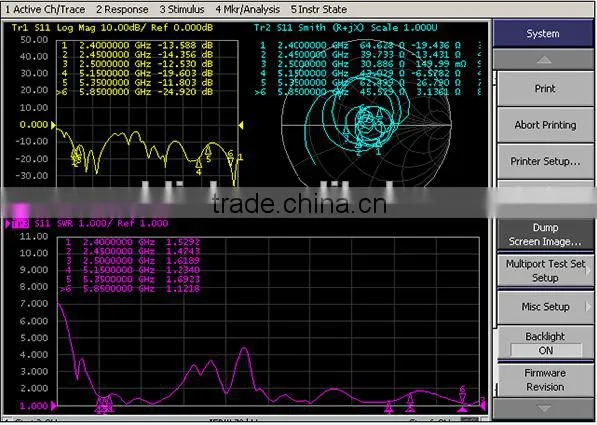Click Tr1 active marker 6 readout -24.920 dB
The image size is (597, 425).
tap(135, 92)
